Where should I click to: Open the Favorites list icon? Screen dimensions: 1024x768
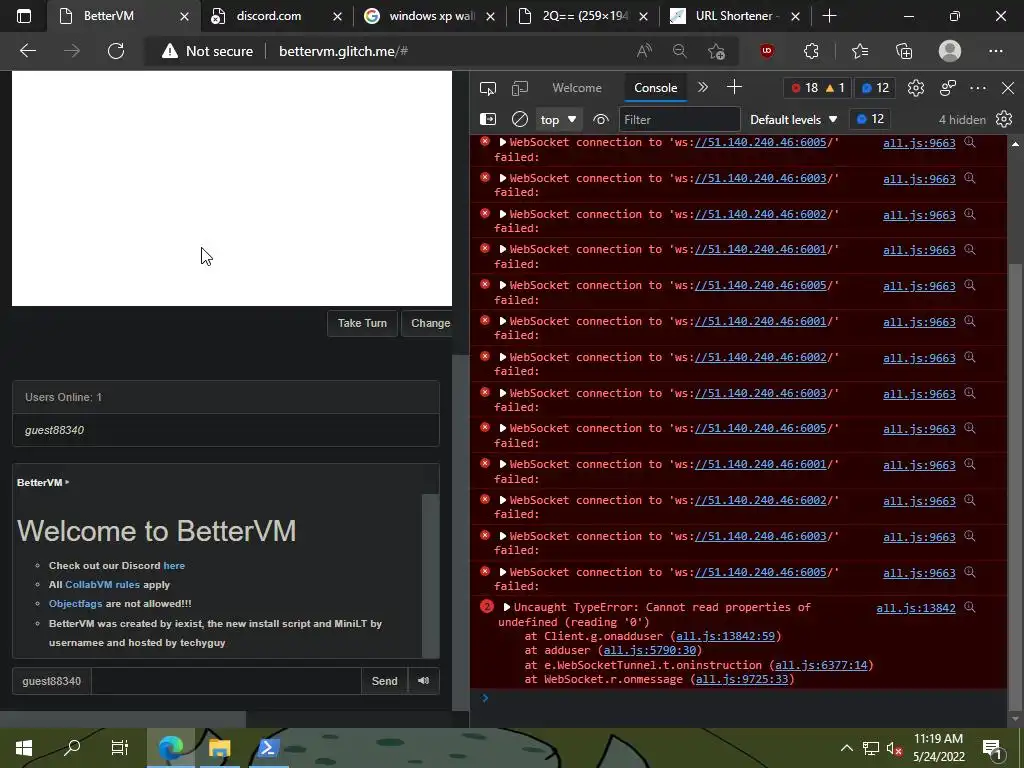(860, 51)
